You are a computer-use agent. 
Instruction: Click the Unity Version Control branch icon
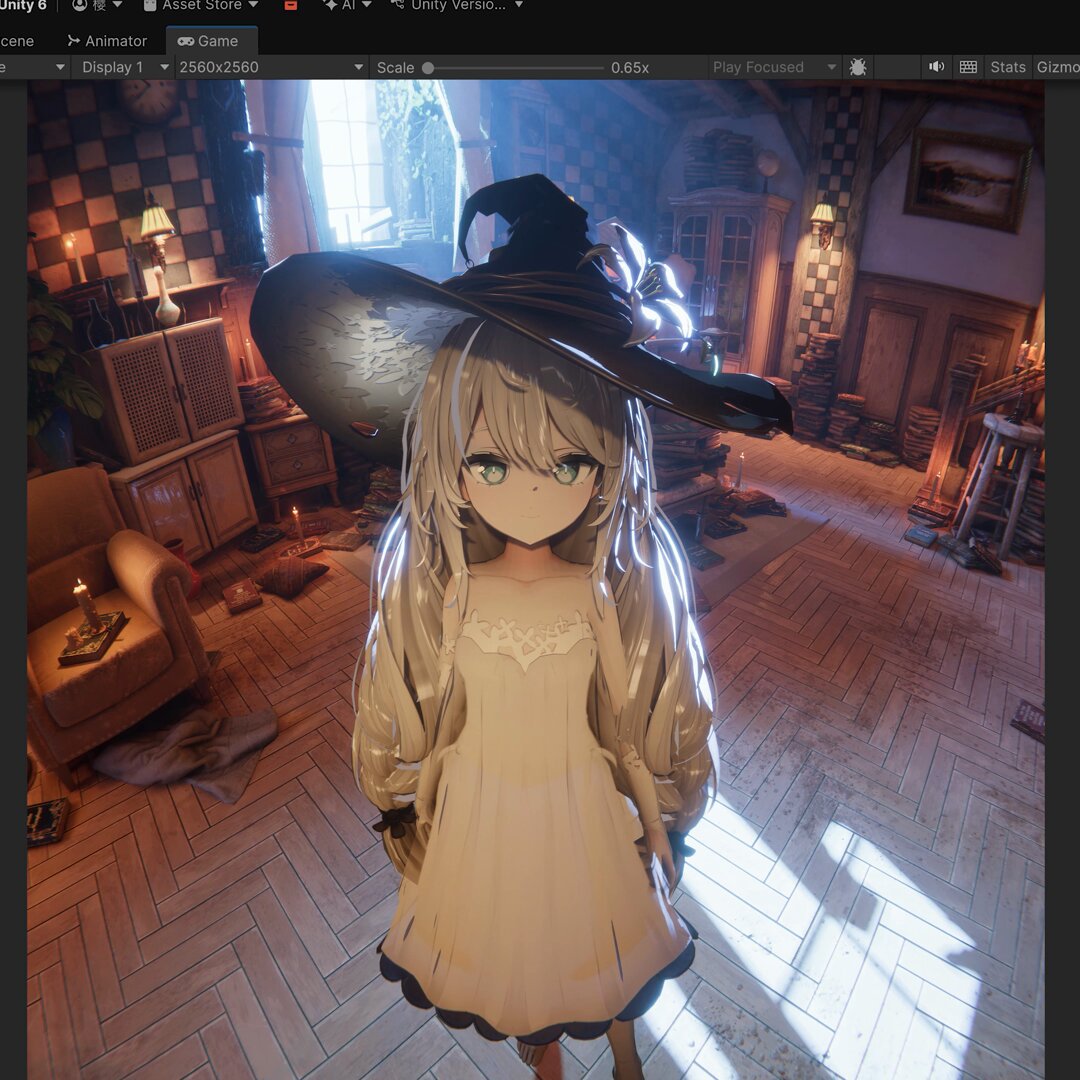coord(397,5)
